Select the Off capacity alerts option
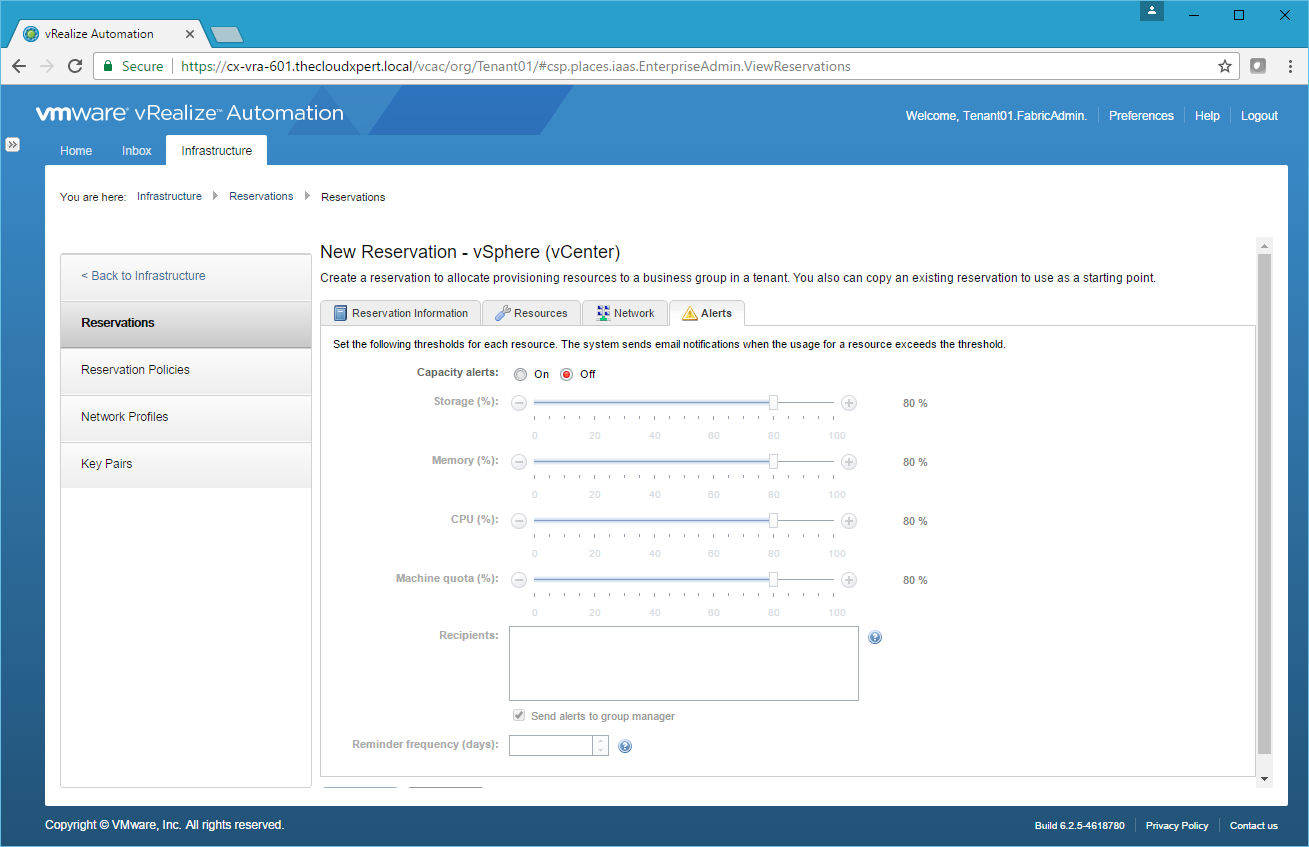Screen dimensions: 1309x847 tap(566, 375)
